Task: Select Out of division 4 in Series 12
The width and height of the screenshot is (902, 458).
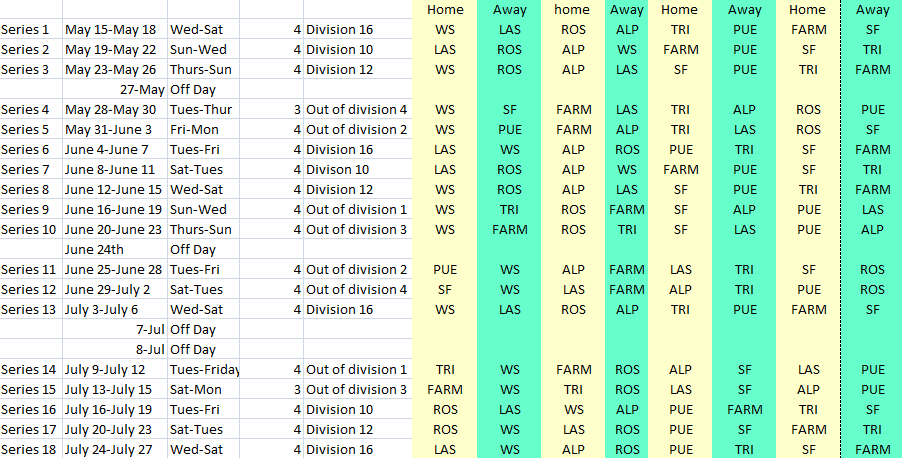Action: (x=357, y=290)
